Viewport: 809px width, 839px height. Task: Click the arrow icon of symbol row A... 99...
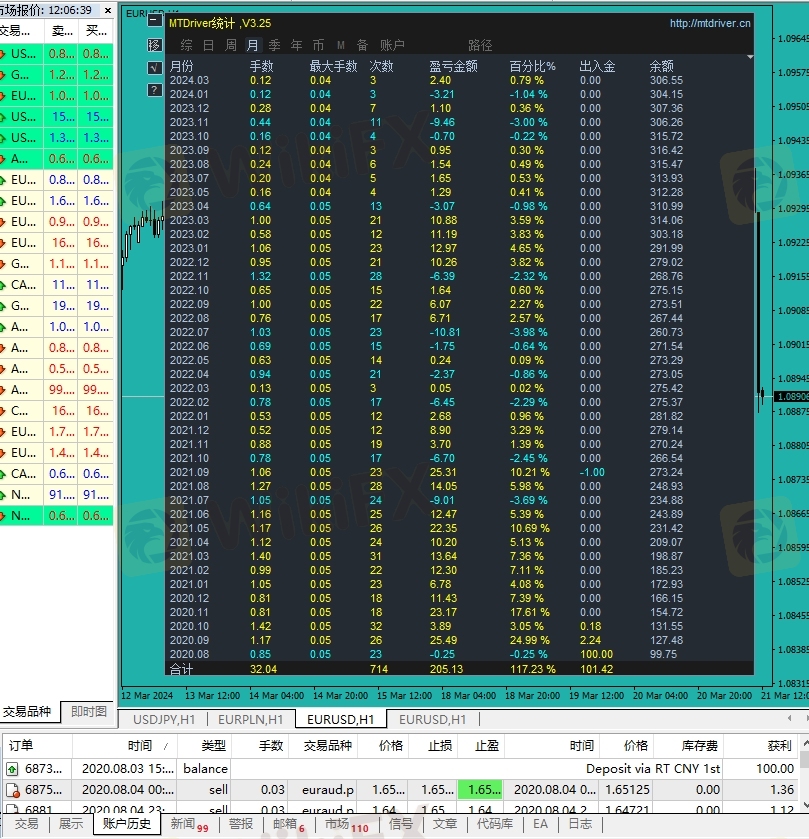tap(3, 390)
